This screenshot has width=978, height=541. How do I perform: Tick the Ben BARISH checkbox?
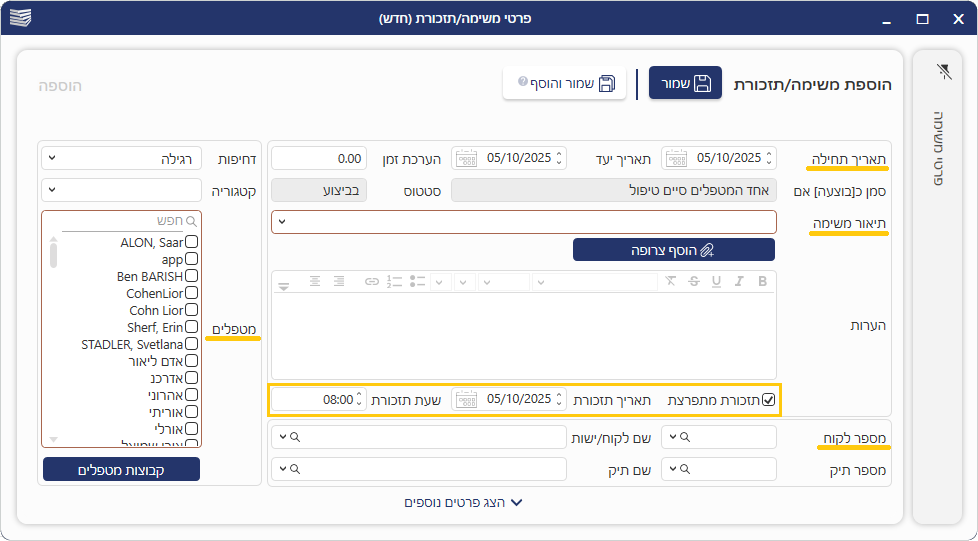point(191,276)
